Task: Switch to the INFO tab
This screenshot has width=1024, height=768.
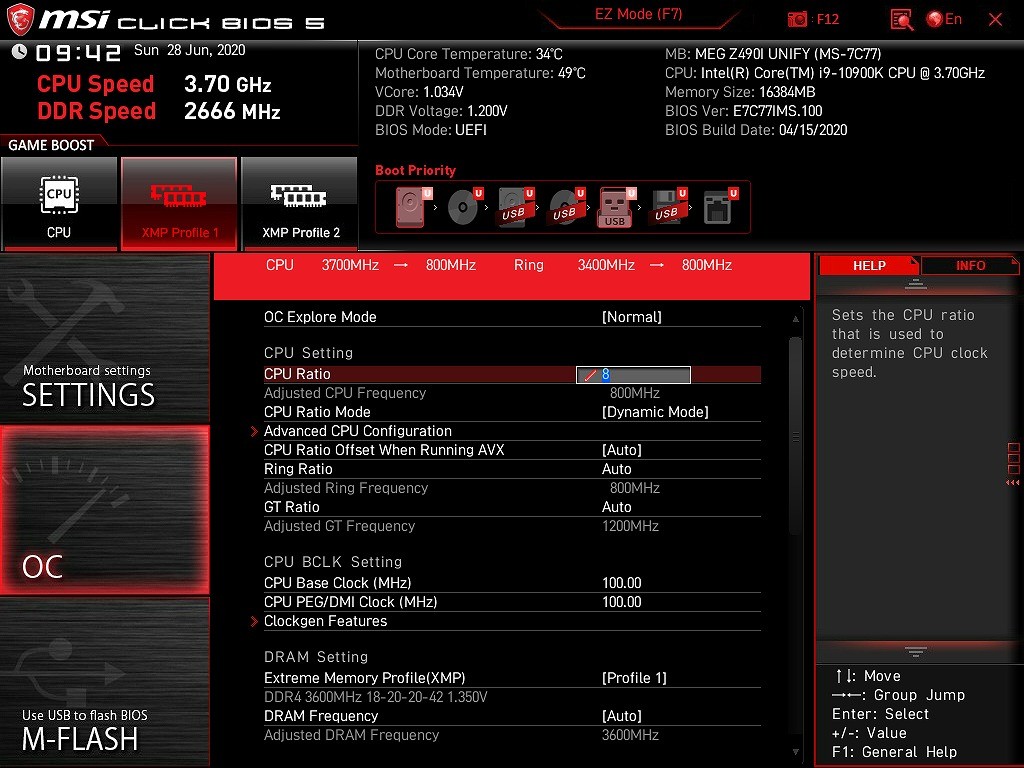Action: [x=970, y=265]
